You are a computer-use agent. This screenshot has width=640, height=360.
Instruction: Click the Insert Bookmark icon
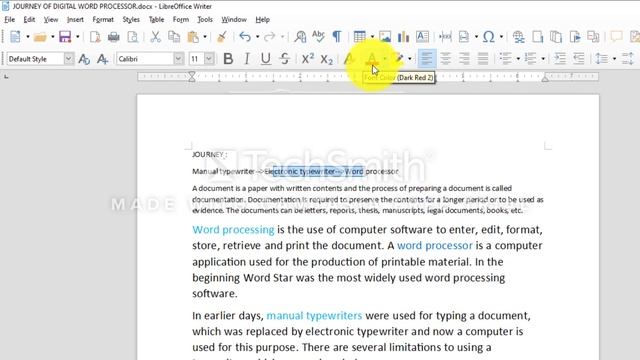coord(575,37)
